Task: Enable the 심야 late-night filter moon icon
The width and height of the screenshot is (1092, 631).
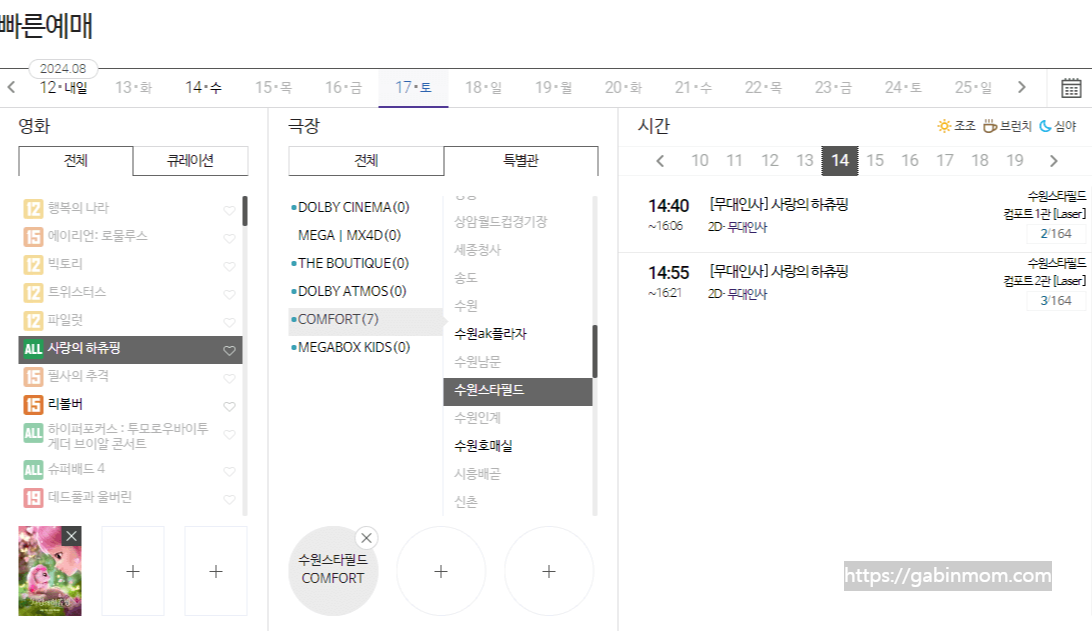Action: [1043, 124]
